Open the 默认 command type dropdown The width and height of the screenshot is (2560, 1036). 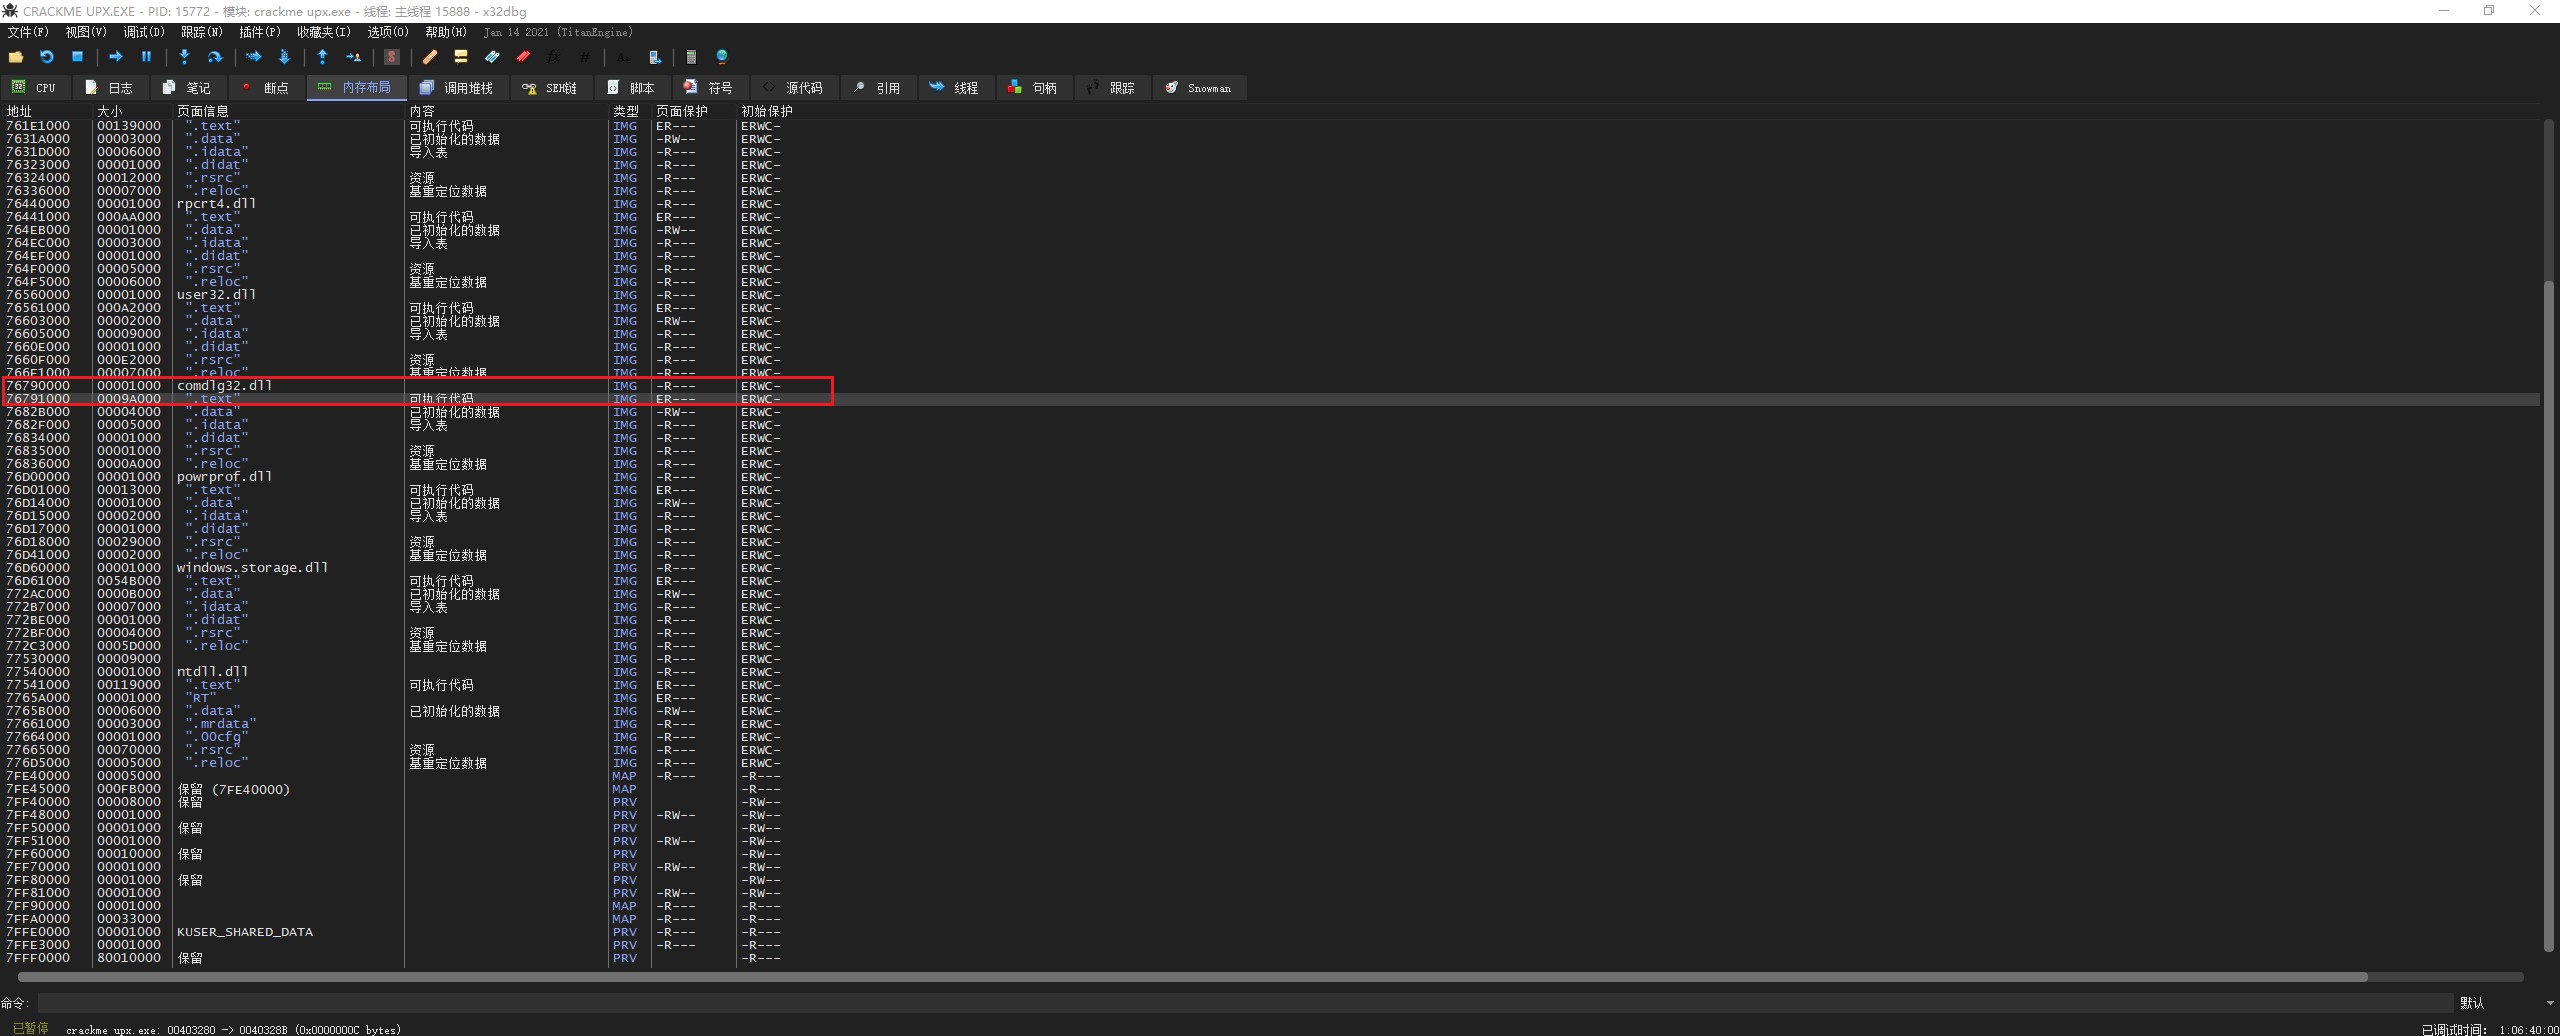pos(2507,1003)
